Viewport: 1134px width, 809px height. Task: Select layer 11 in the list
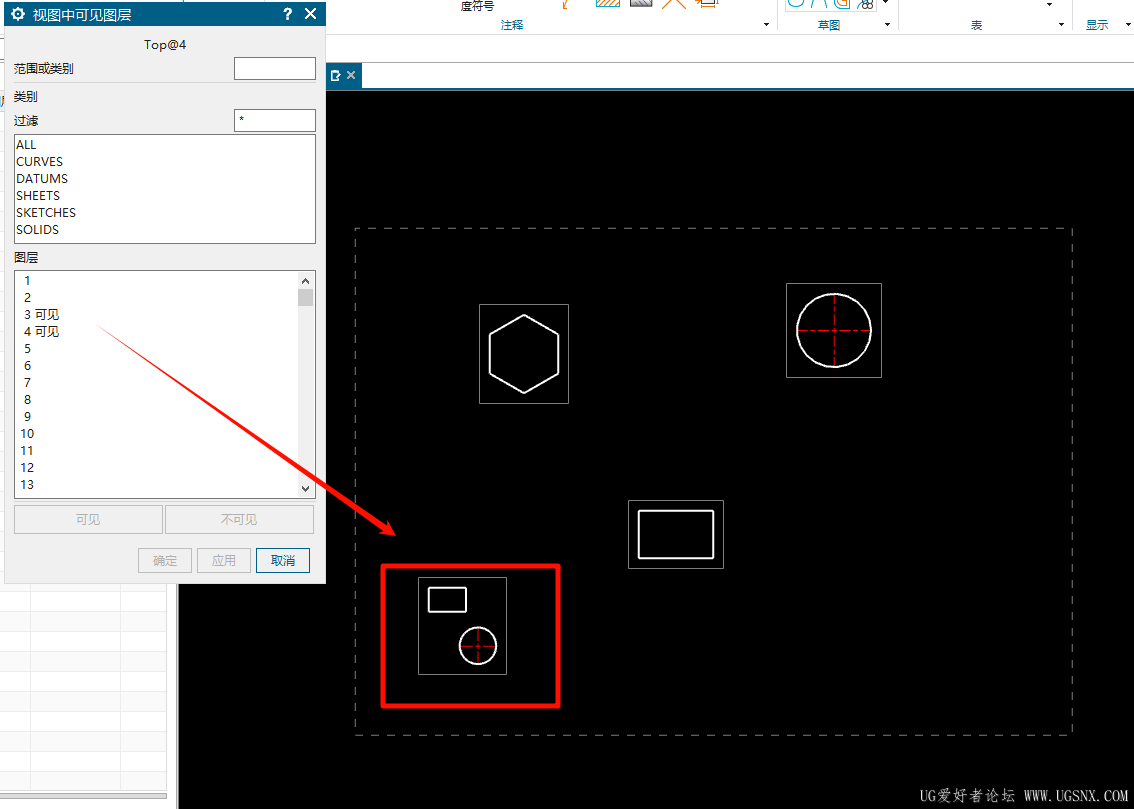coord(155,450)
